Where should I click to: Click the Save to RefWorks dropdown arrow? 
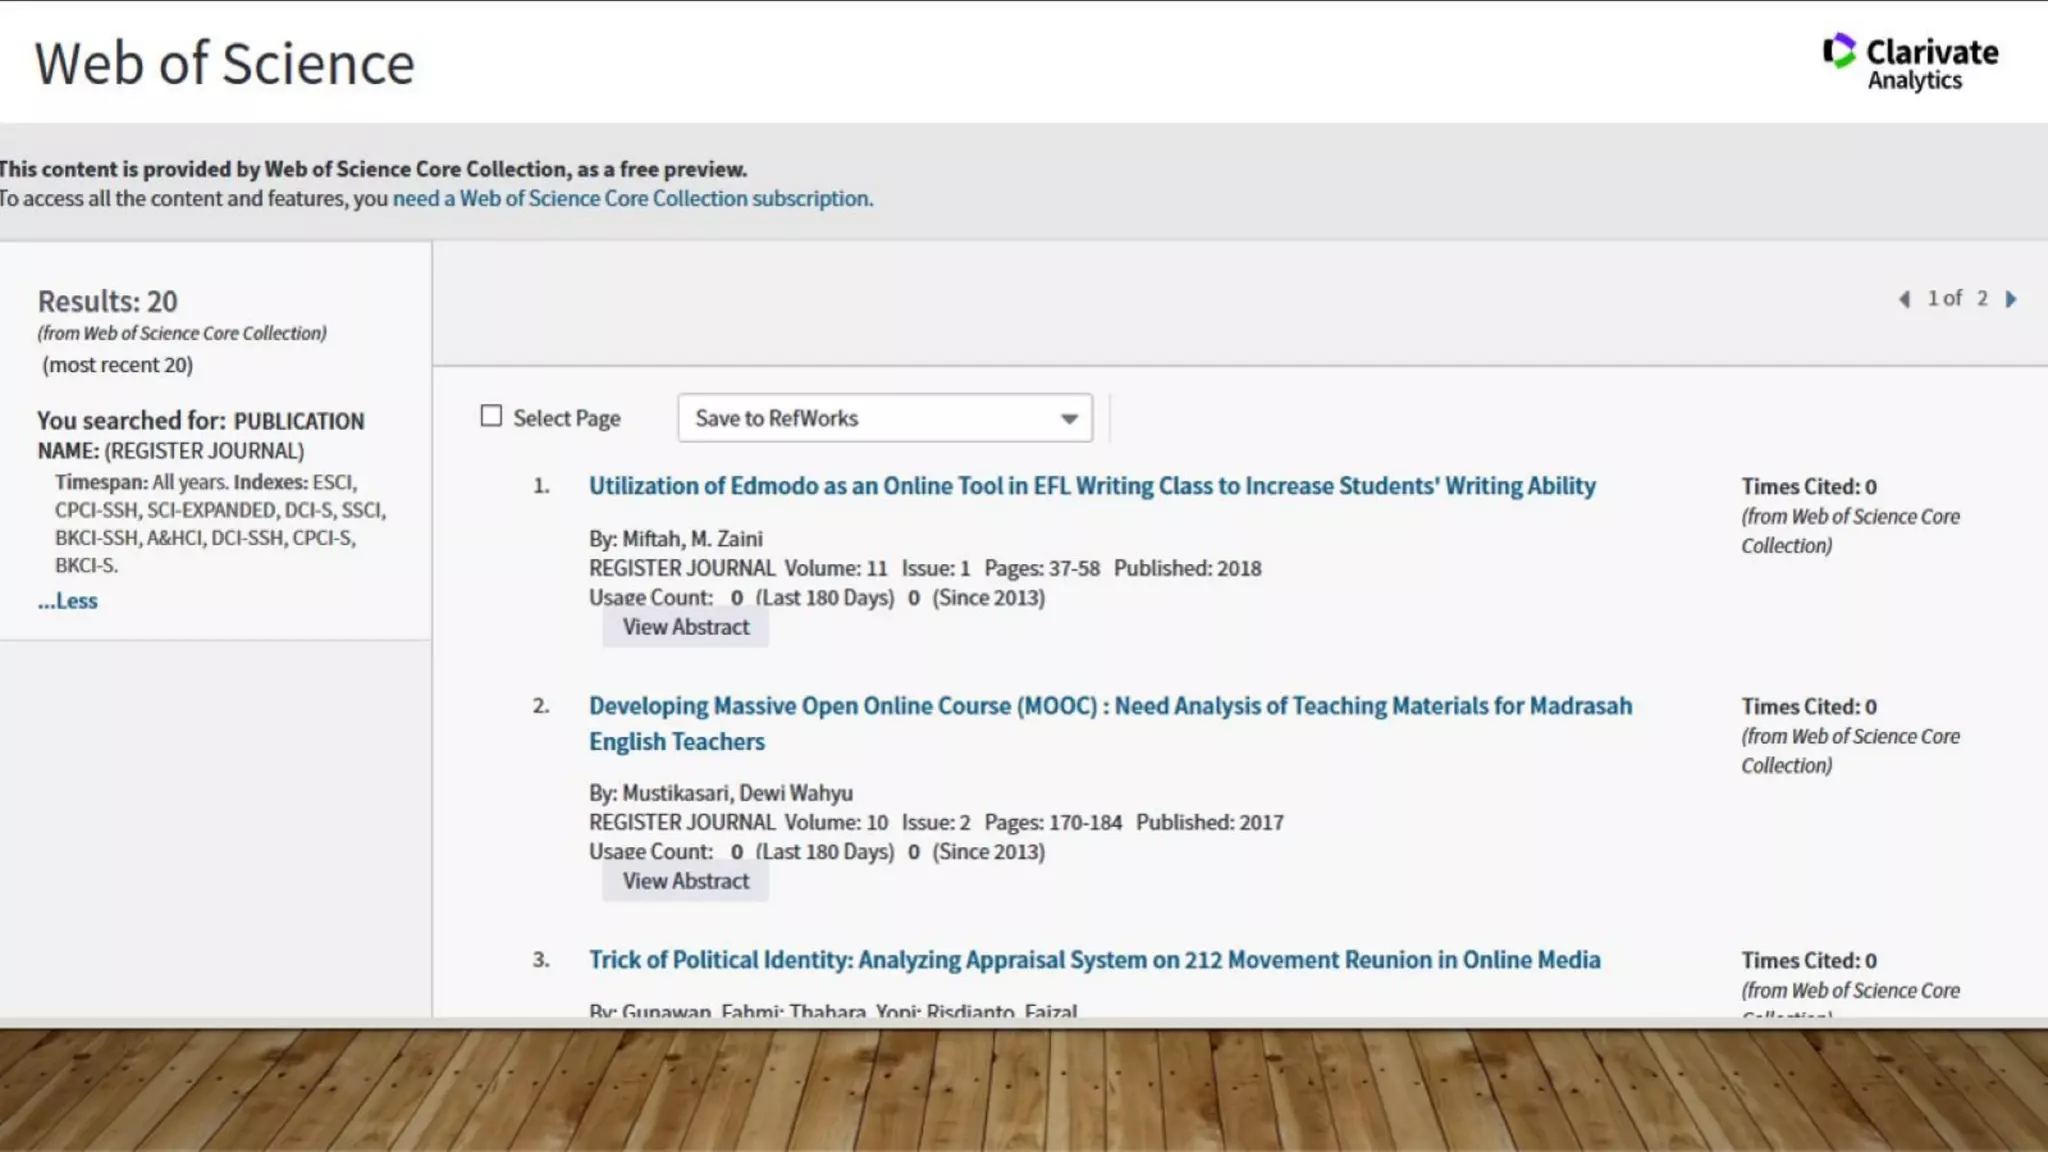click(x=1069, y=419)
